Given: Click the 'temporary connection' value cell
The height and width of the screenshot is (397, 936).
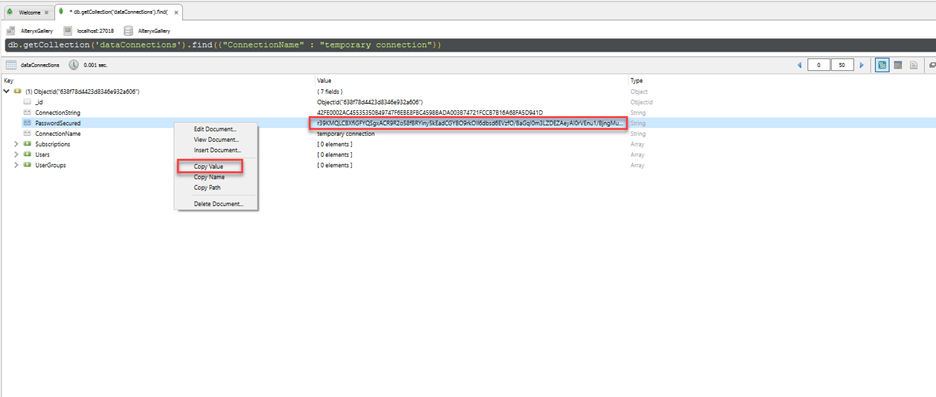Looking at the screenshot, I should pyautogui.click(x=346, y=134).
